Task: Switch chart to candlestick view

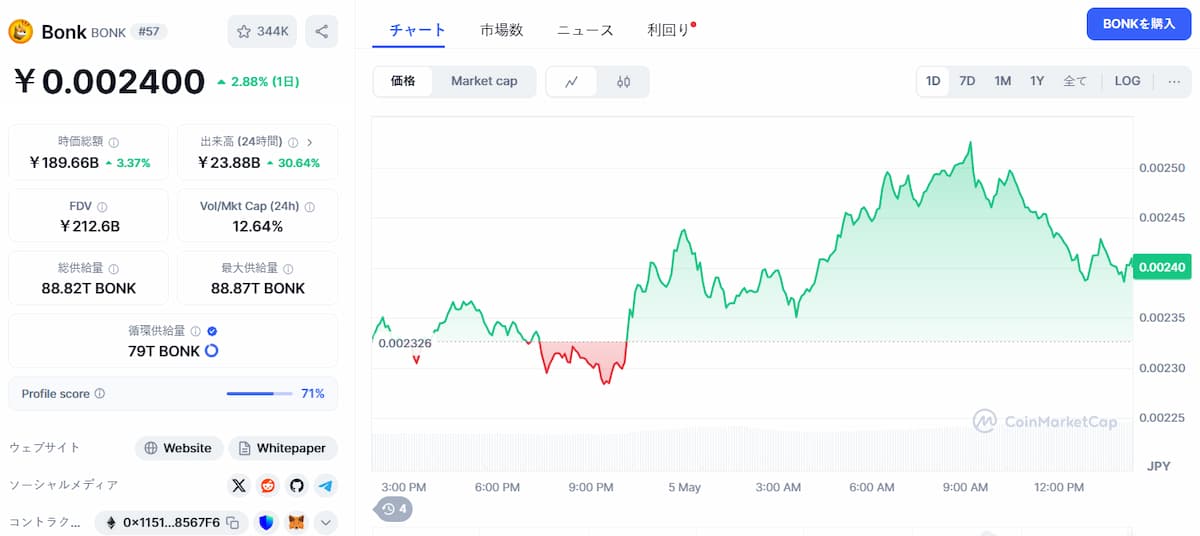Action: tap(623, 82)
